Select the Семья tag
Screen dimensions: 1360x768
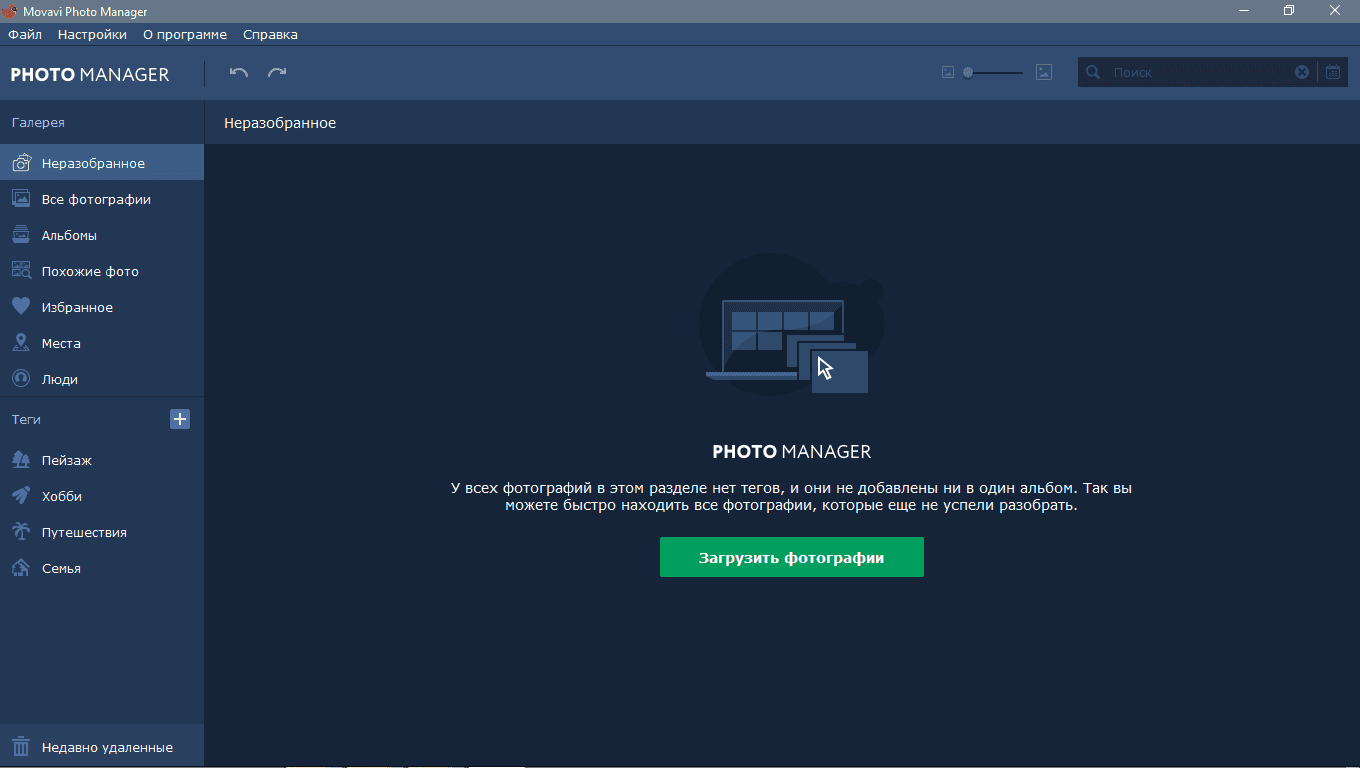point(102,568)
